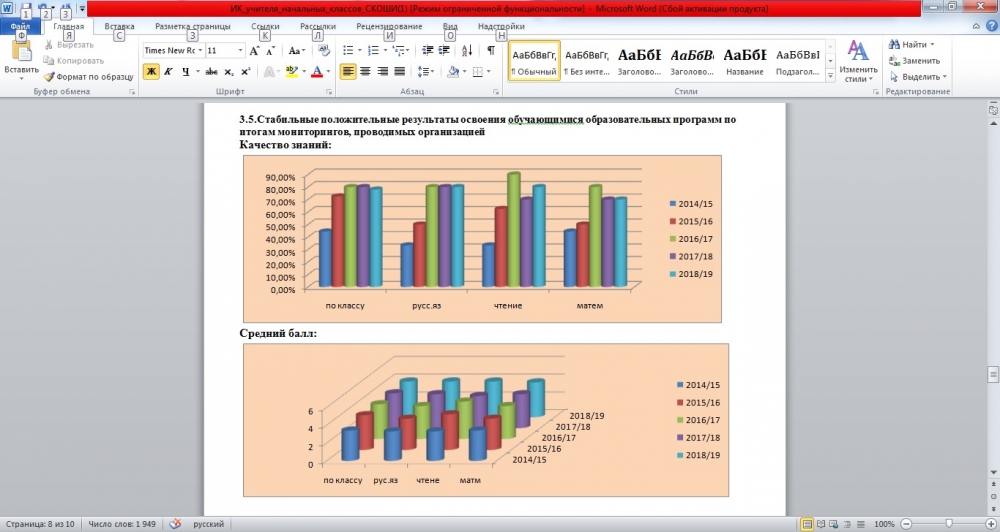Sort selected text
1000x532 pixels.
tap(467, 50)
